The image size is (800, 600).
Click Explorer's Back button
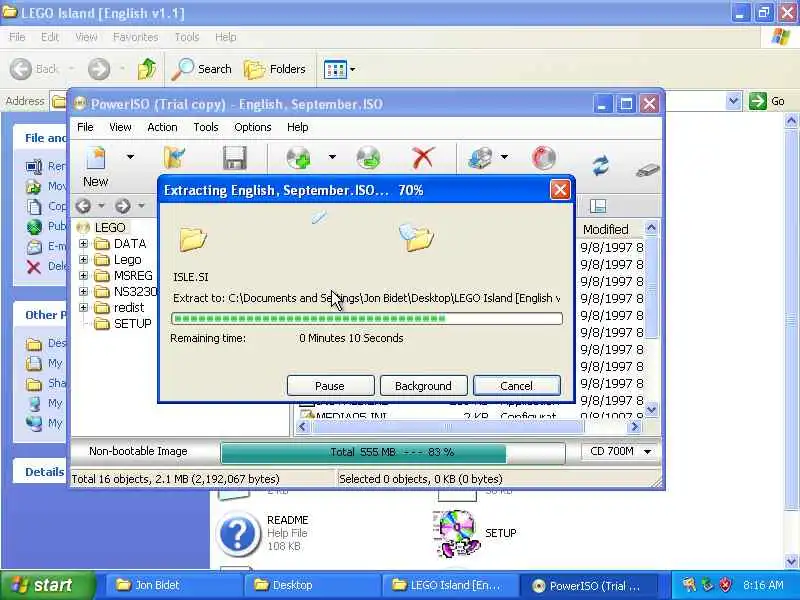(35, 69)
